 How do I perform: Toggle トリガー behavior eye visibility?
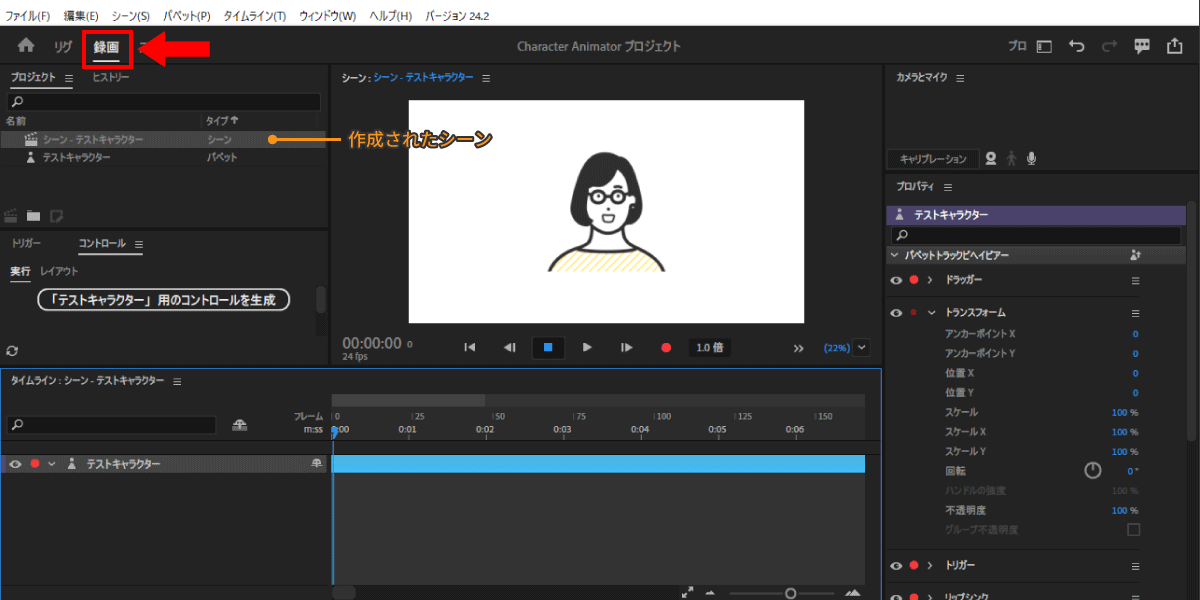(x=896, y=566)
